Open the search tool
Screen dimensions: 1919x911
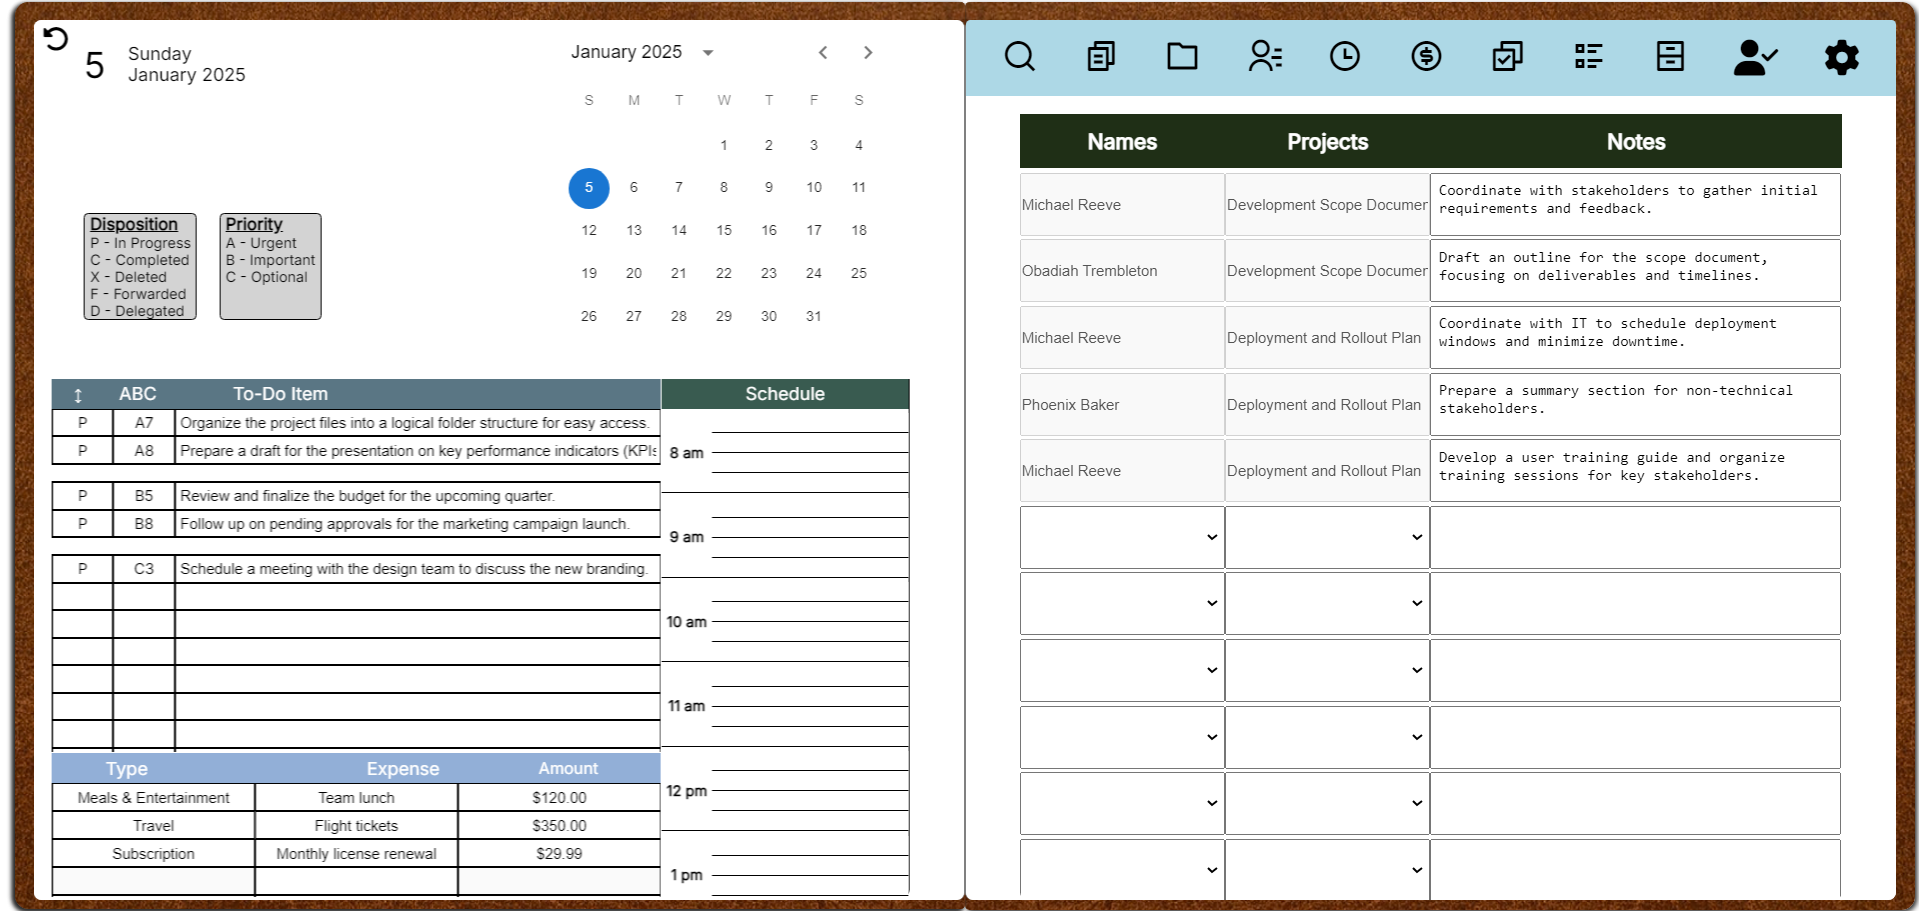1019,57
